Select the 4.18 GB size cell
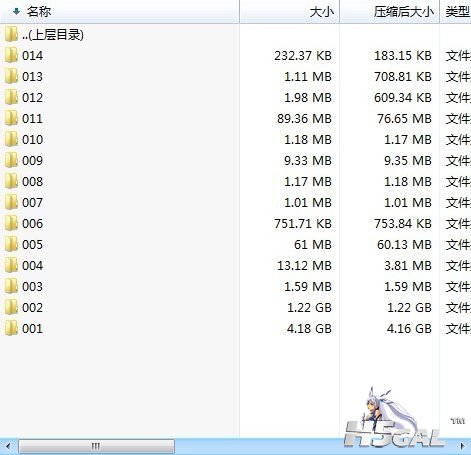Image resolution: width=471 pixels, height=455 pixels. click(x=309, y=329)
